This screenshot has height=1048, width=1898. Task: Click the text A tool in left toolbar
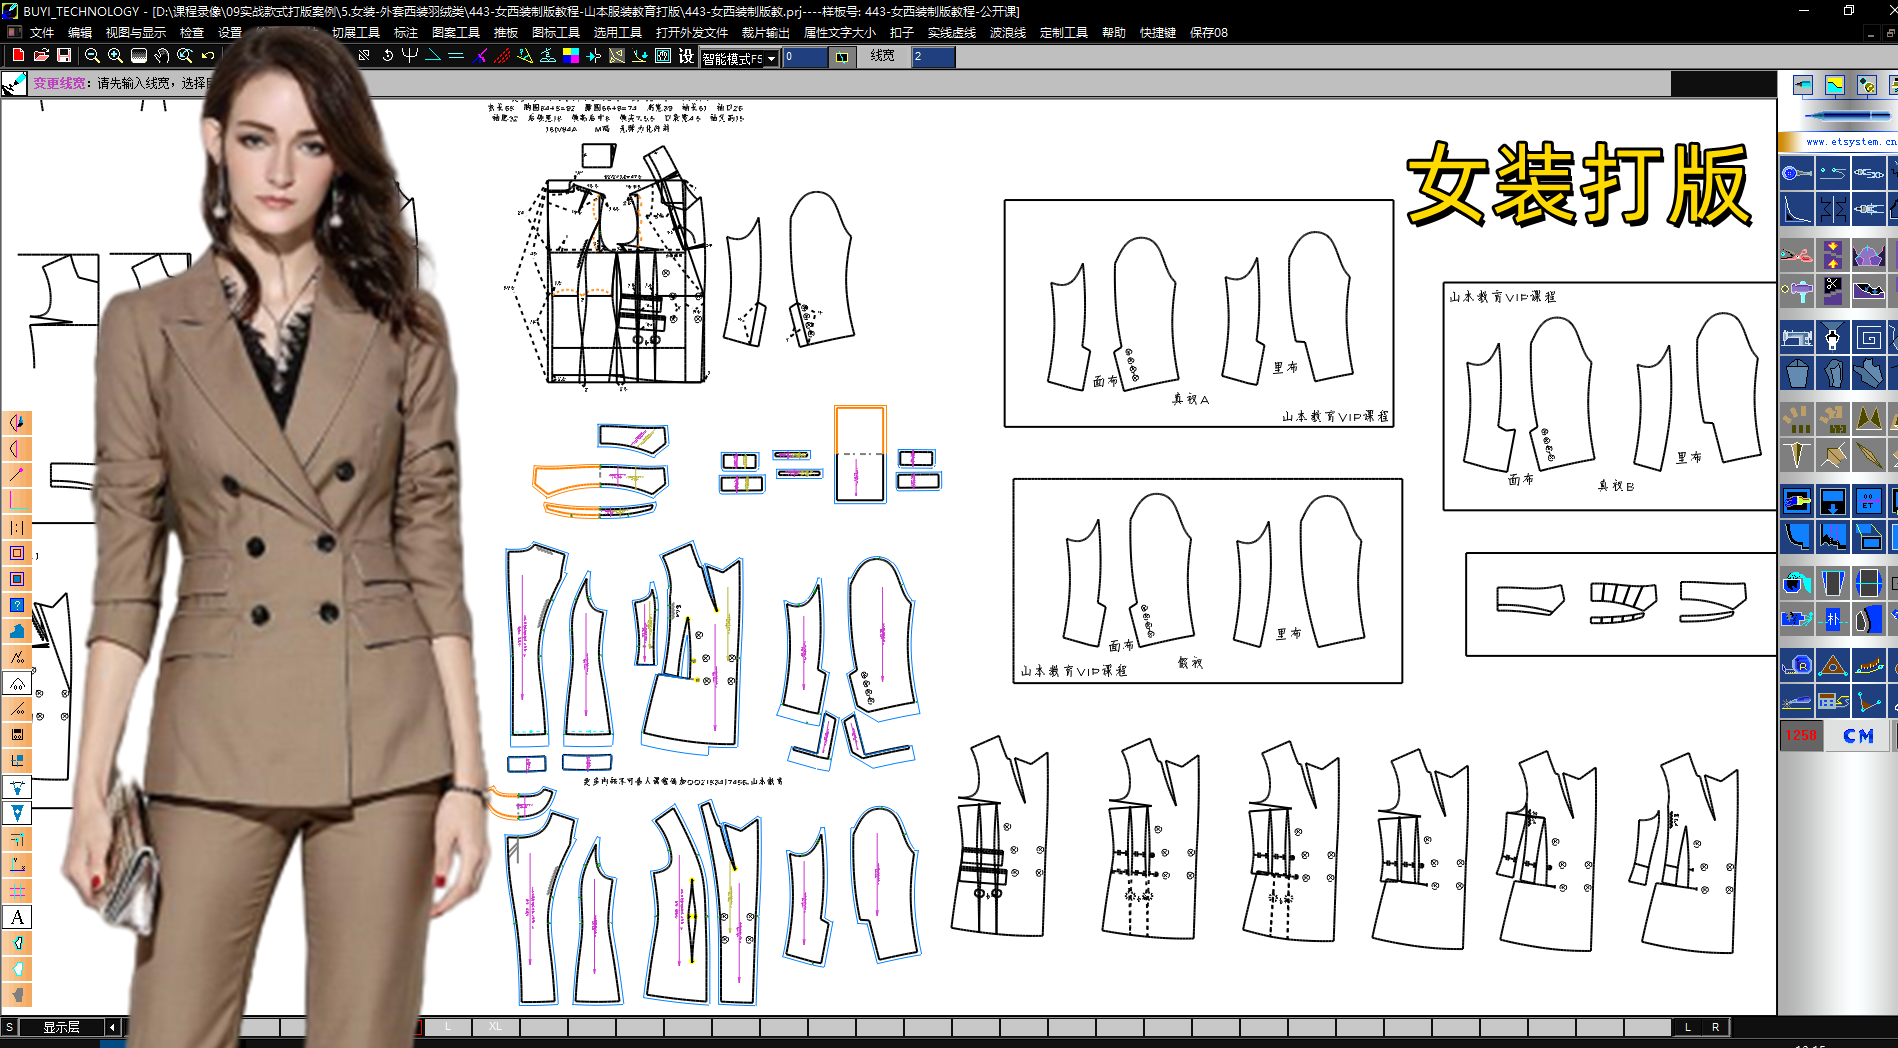coord(17,917)
